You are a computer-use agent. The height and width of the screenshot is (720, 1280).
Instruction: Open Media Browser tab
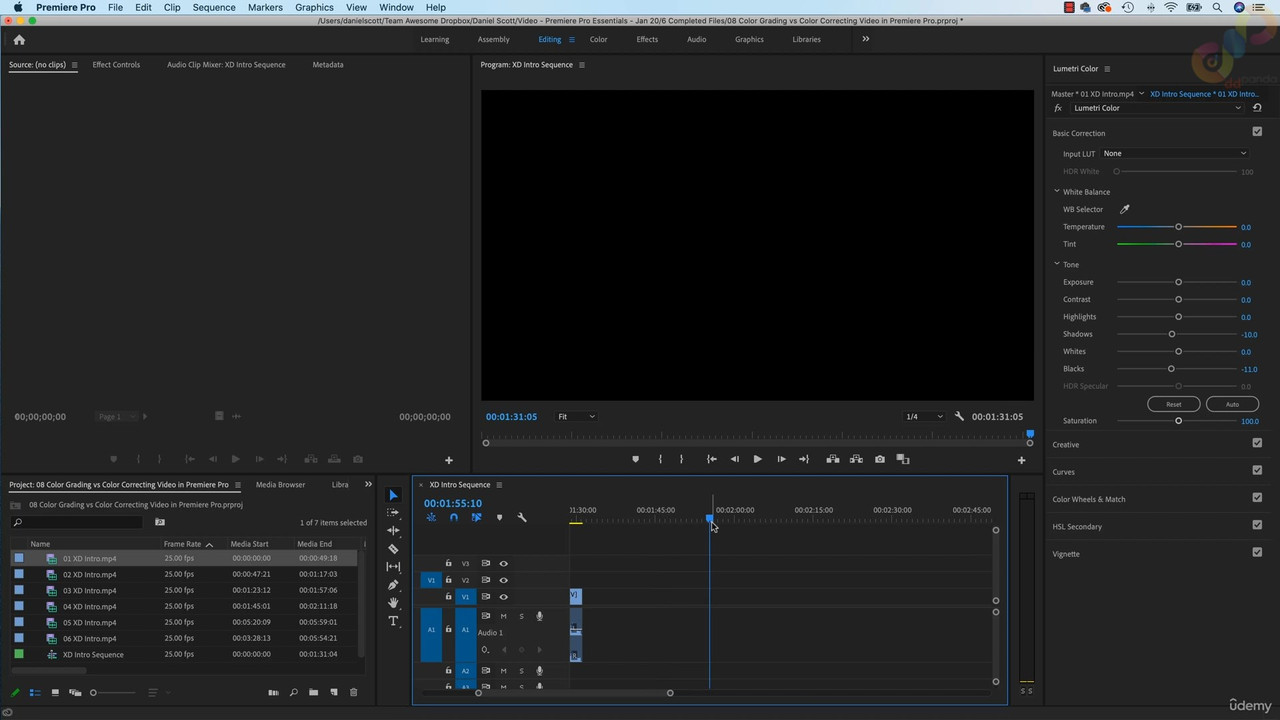click(281, 485)
